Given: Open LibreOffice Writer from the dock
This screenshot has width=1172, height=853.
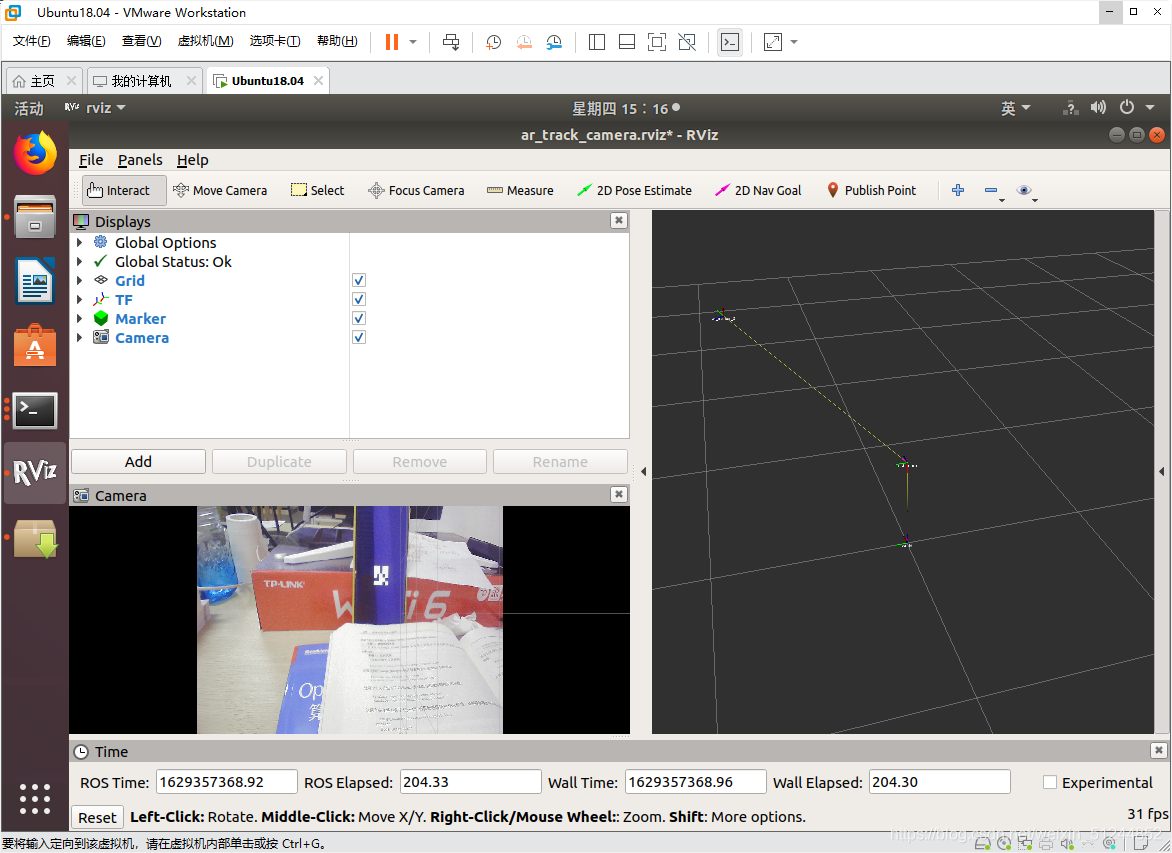Looking at the screenshot, I should tap(35, 281).
